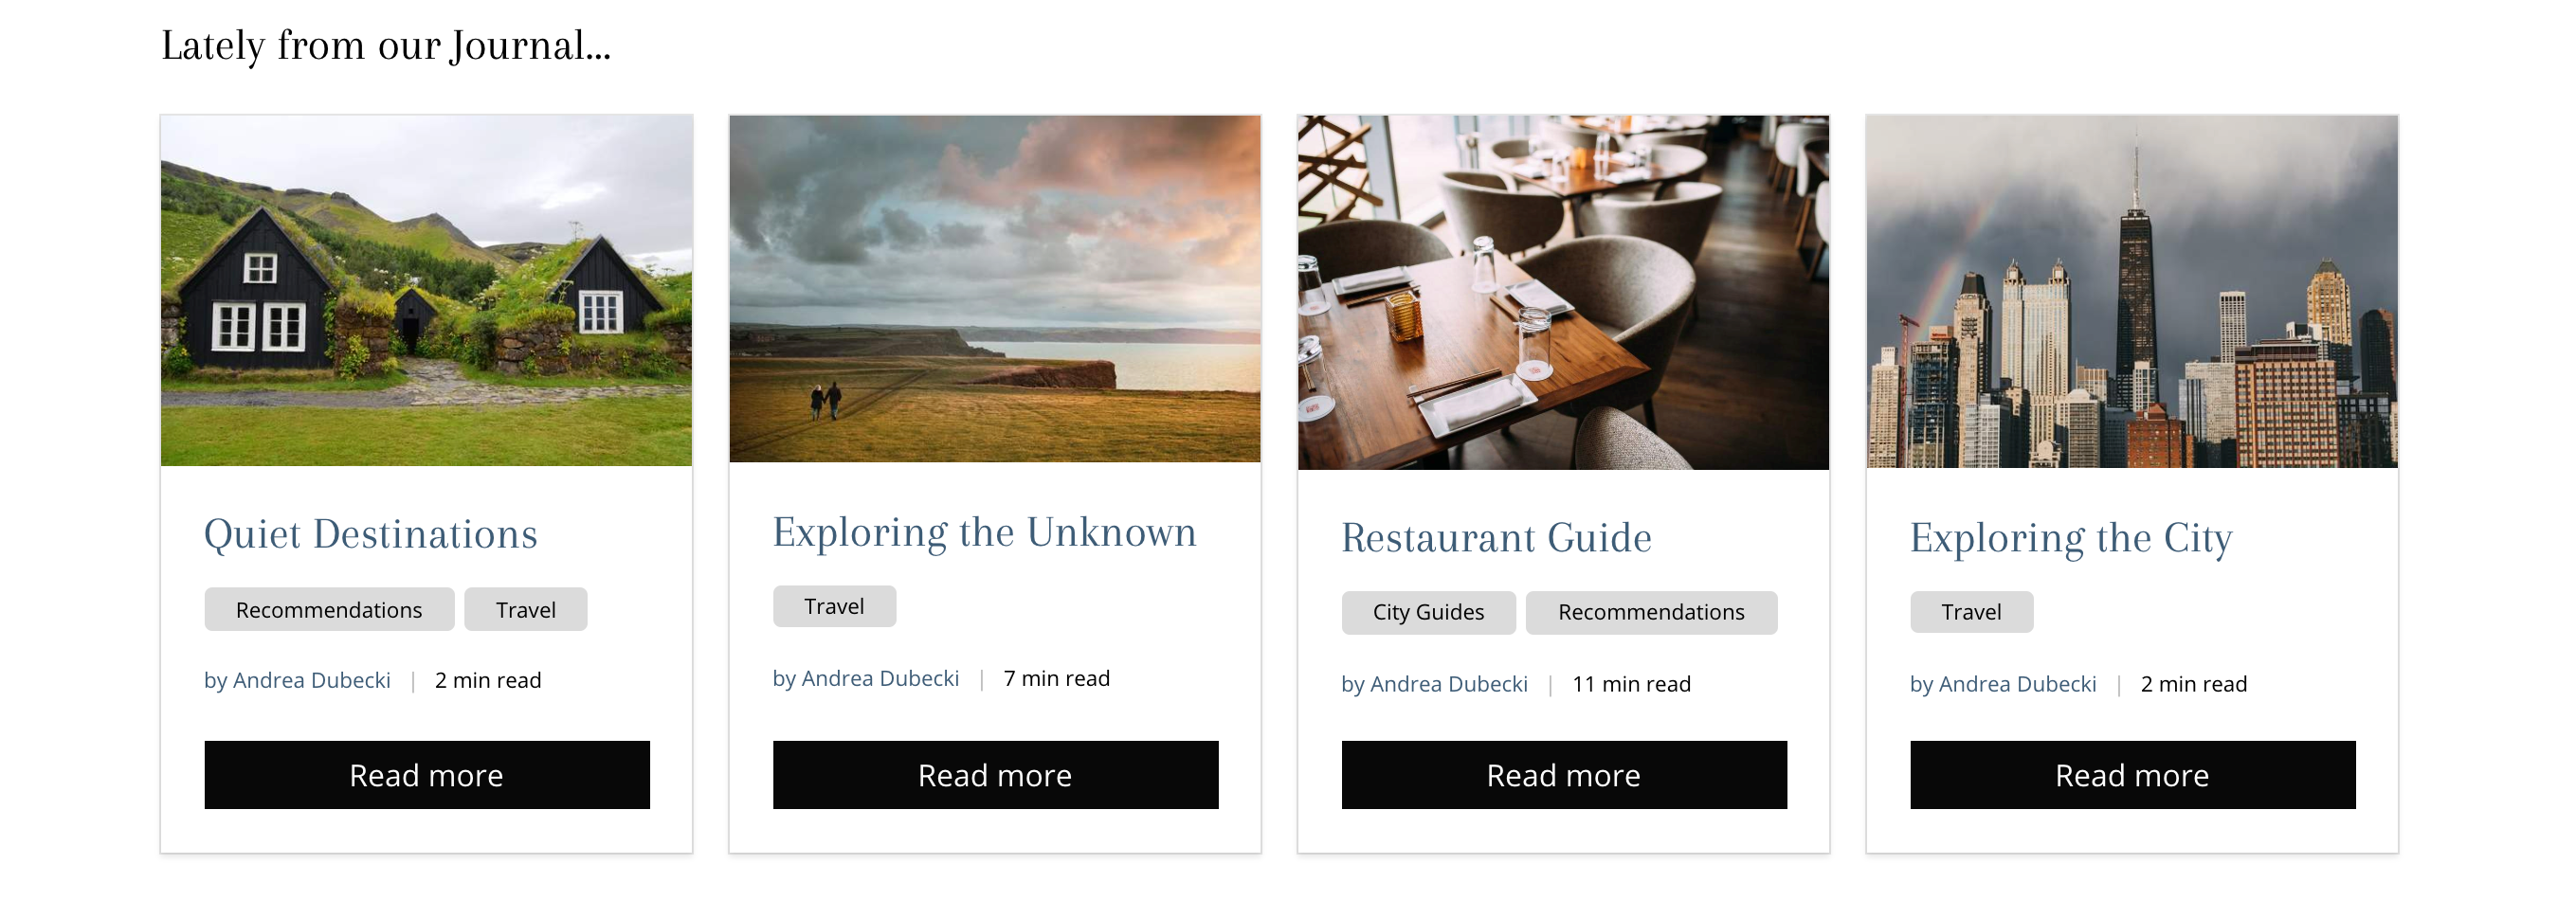Select Recommendations tag on Quiet Destinations card
This screenshot has height=900, width=2576.
[x=329, y=610]
